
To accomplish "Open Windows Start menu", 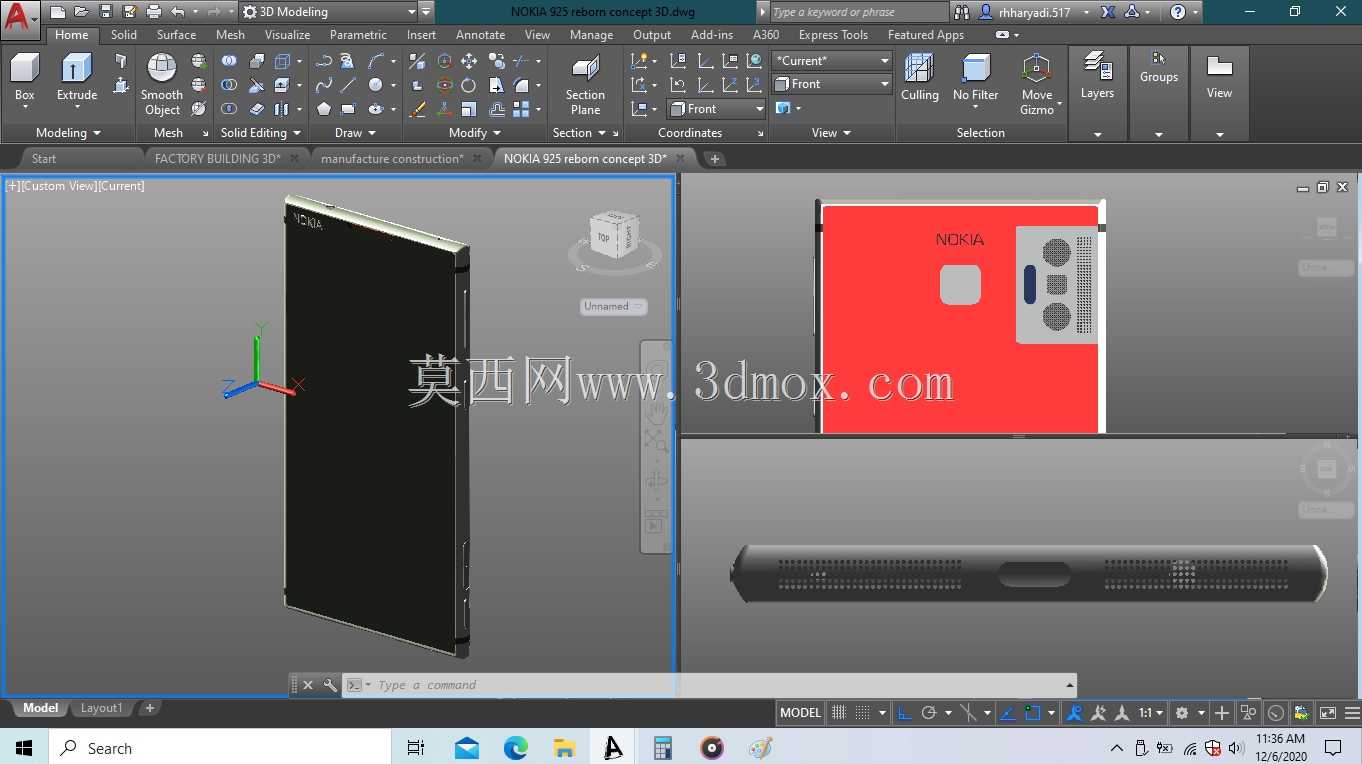I will tap(24, 748).
